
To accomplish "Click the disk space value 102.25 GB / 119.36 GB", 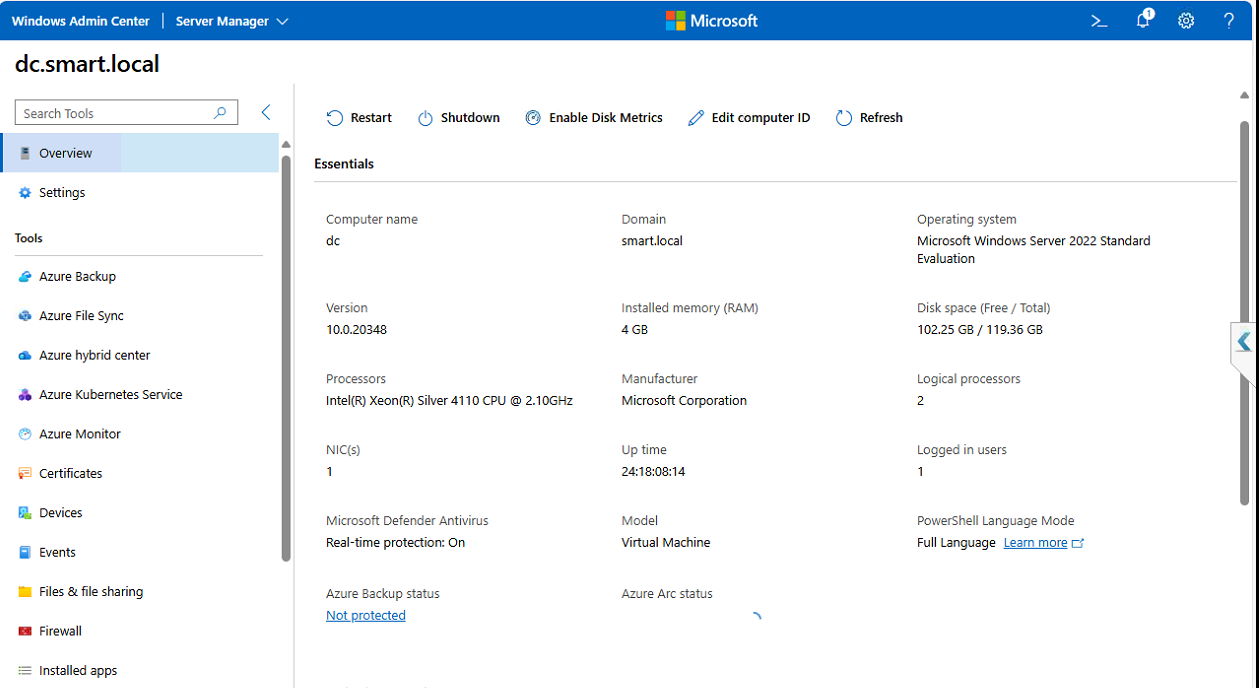I will click(x=980, y=330).
